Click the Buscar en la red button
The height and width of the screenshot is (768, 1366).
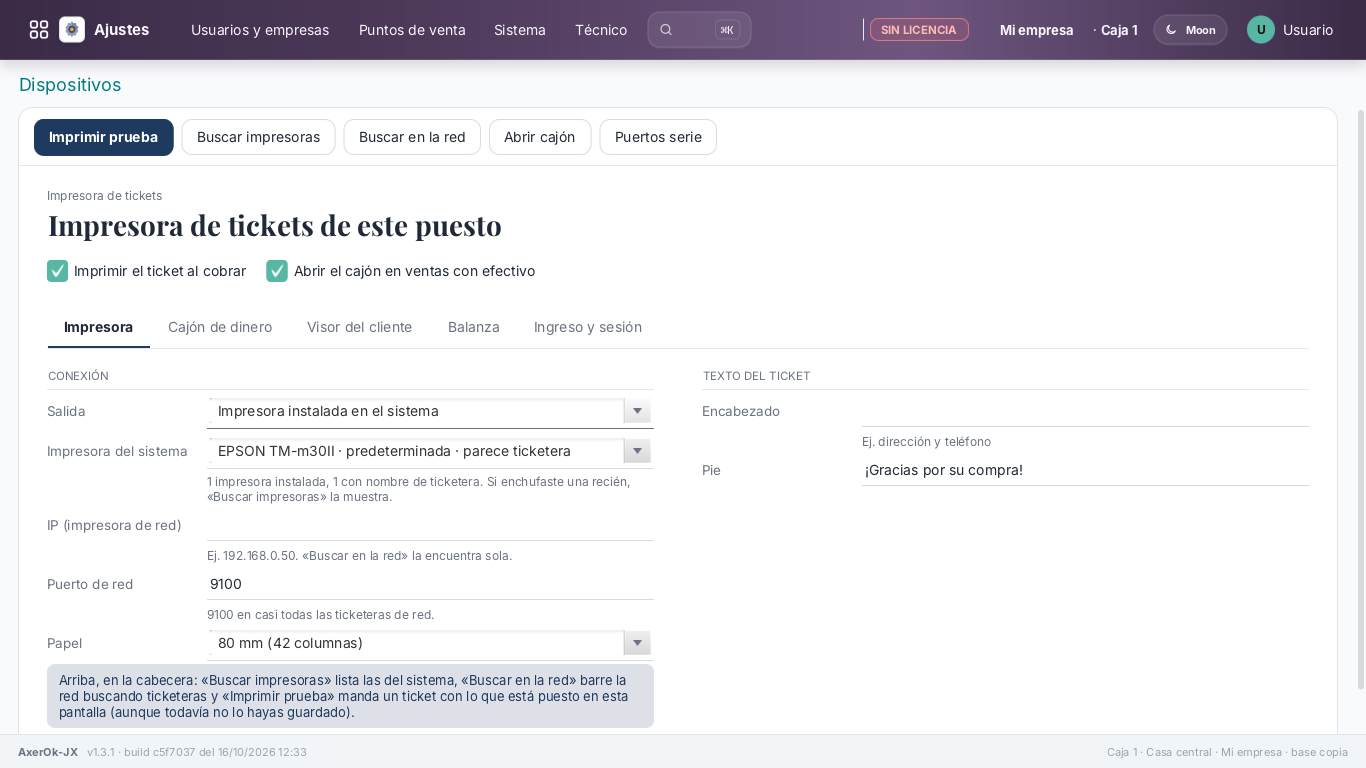(412, 137)
